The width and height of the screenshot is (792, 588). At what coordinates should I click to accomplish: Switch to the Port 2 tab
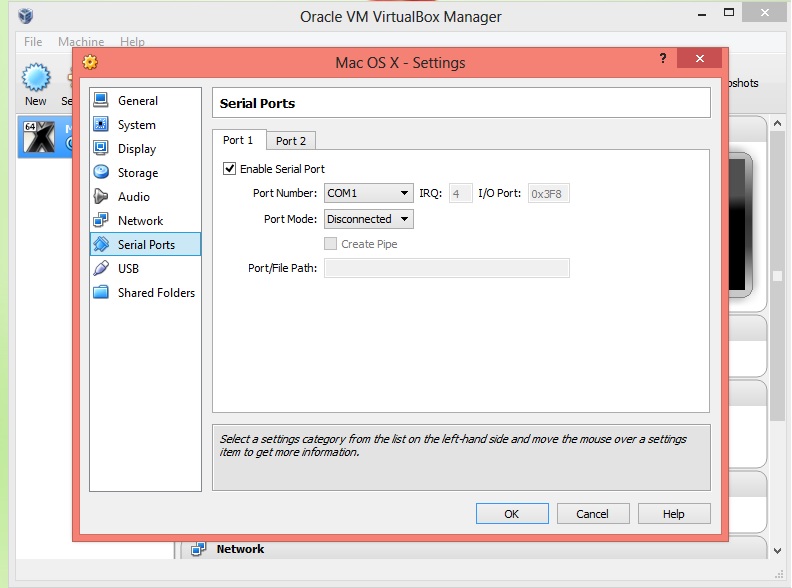coord(291,141)
